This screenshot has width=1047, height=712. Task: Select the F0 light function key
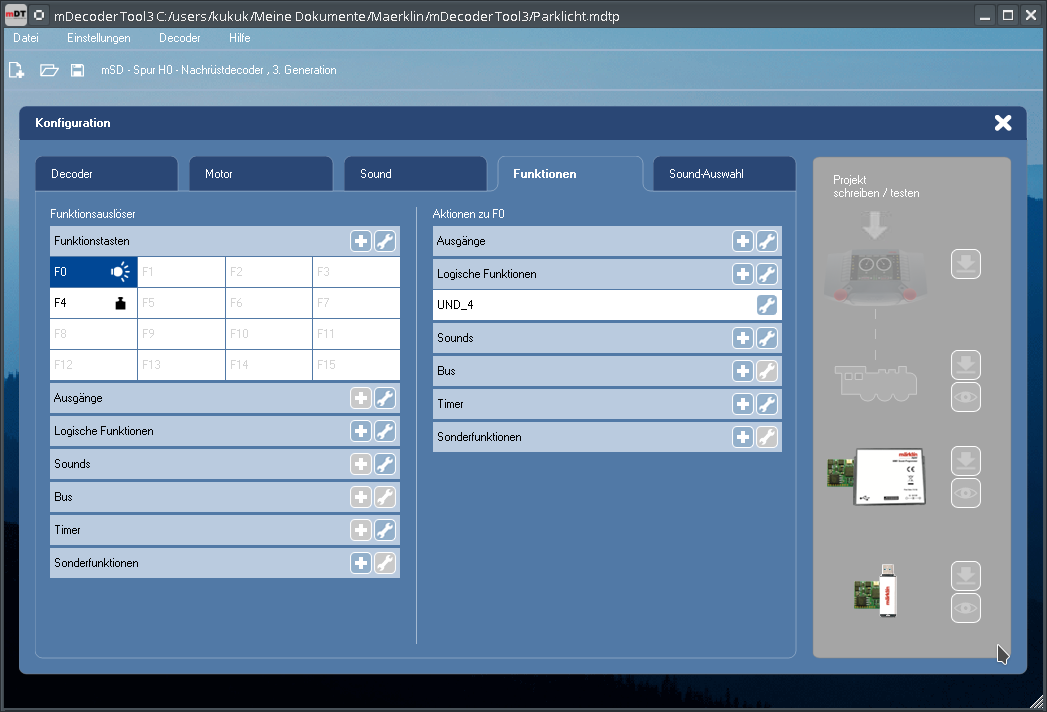pos(93,271)
